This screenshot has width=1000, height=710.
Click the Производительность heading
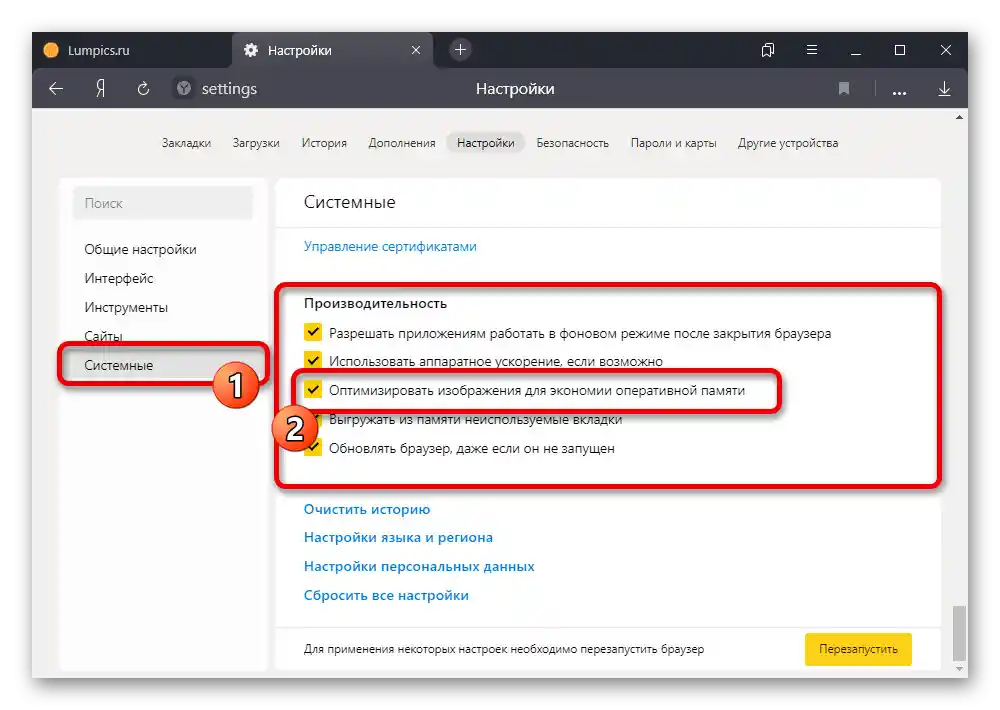click(375, 304)
